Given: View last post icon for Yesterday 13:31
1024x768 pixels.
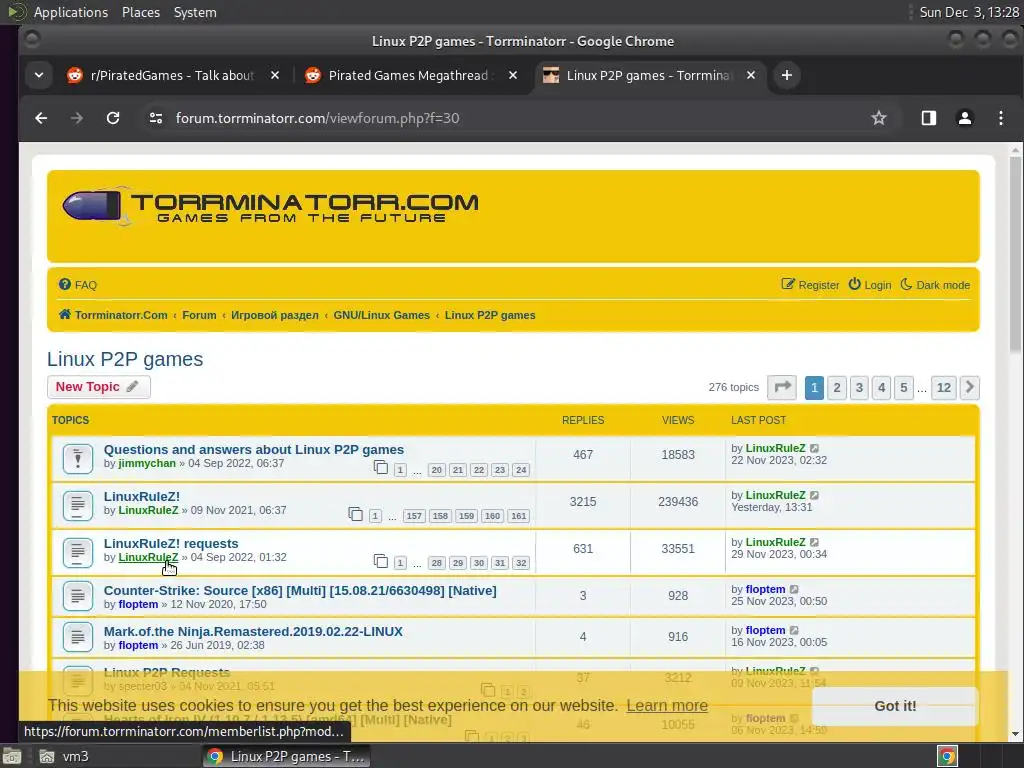Looking at the screenshot, I should pos(814,496).
